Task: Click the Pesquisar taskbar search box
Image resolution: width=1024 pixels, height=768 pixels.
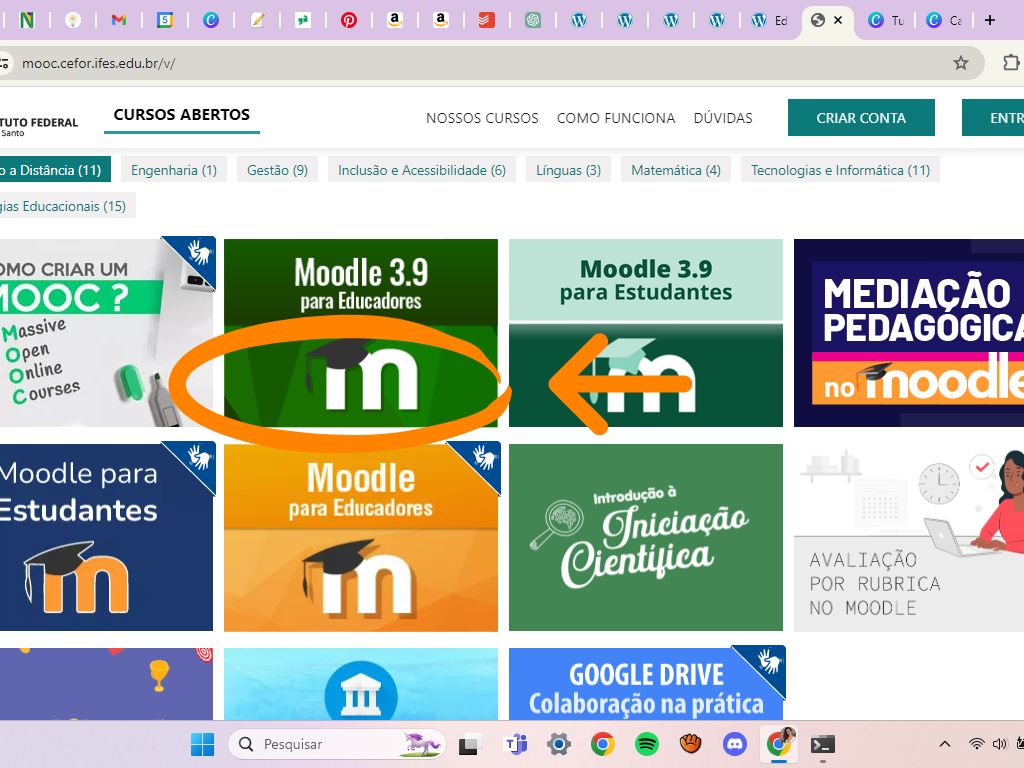Action: click(x=337, y=744)
